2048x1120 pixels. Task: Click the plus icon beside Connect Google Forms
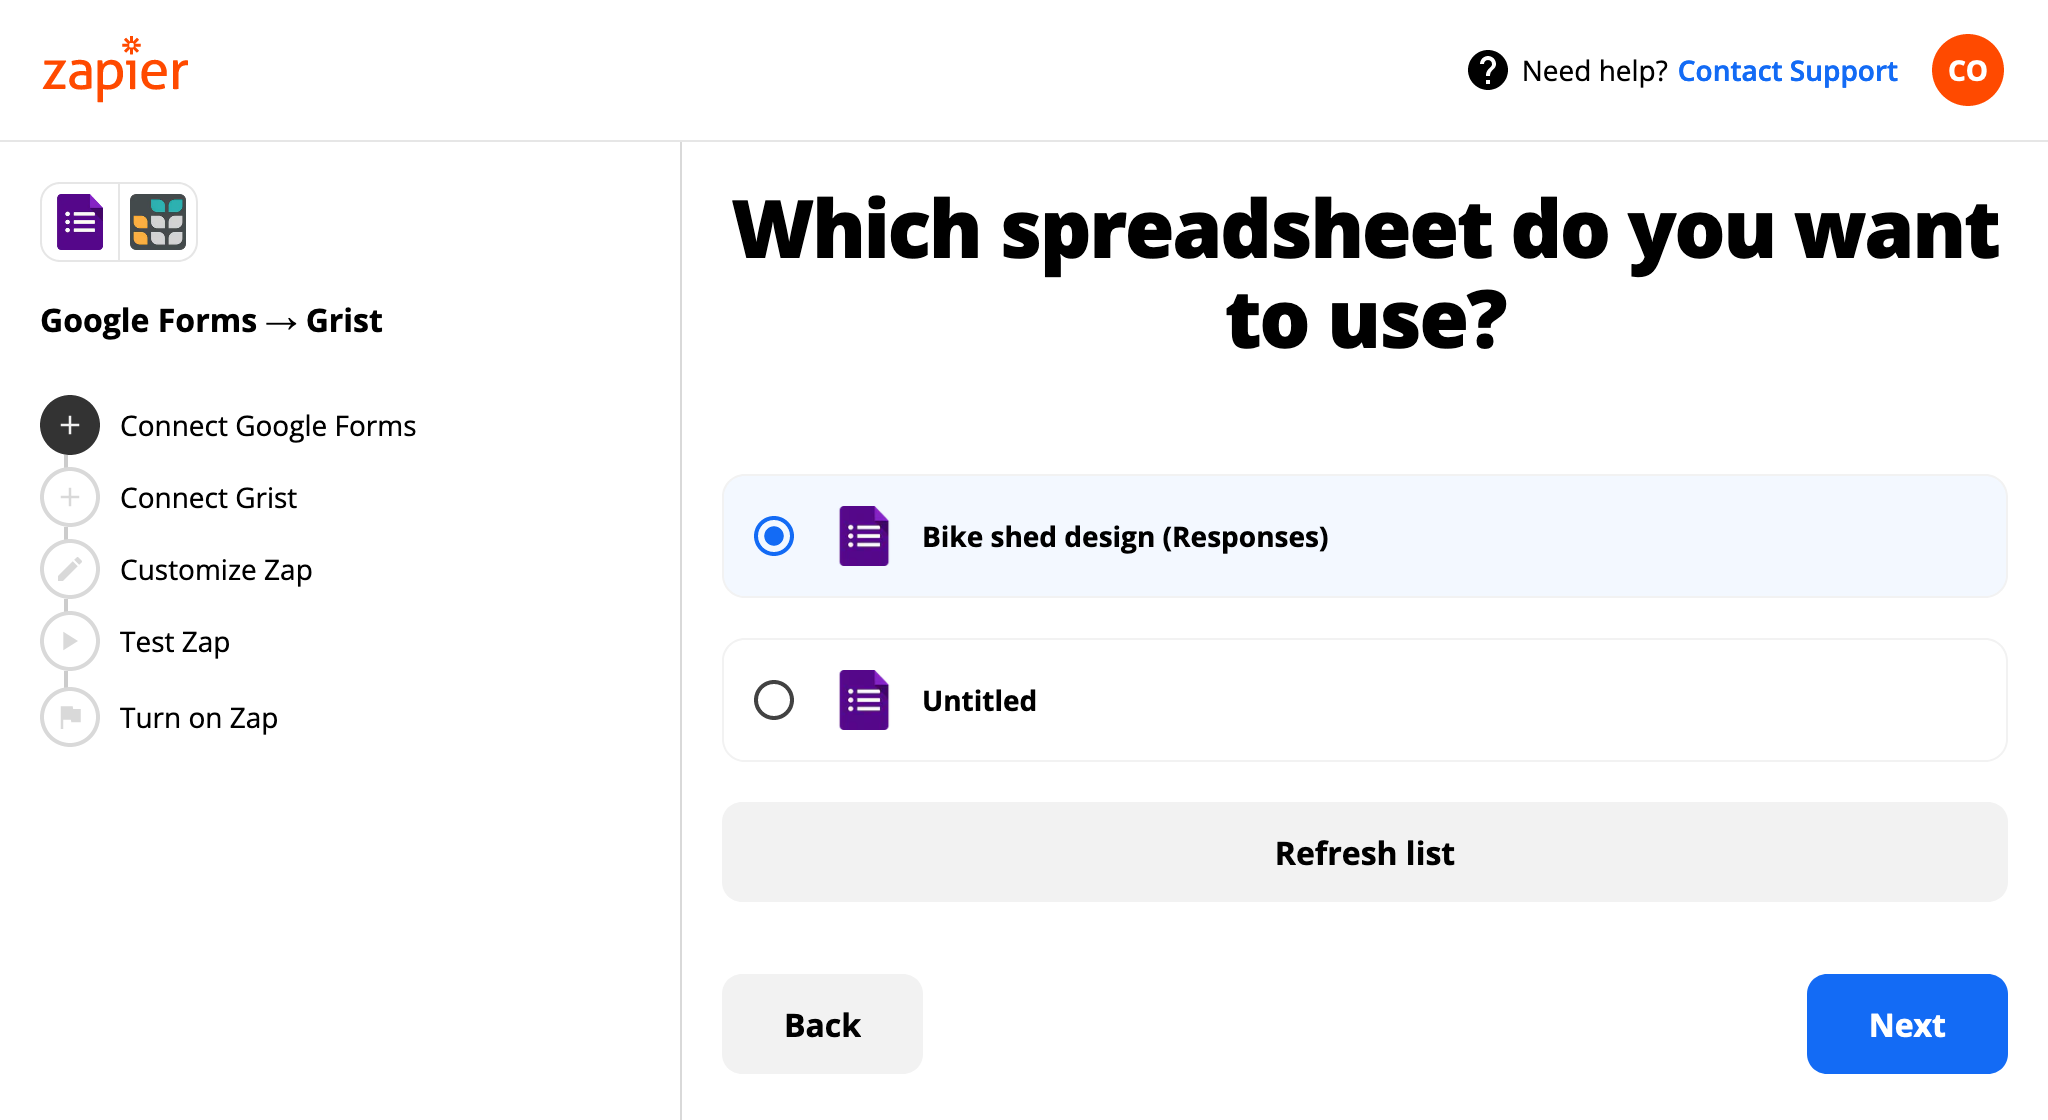70,425
